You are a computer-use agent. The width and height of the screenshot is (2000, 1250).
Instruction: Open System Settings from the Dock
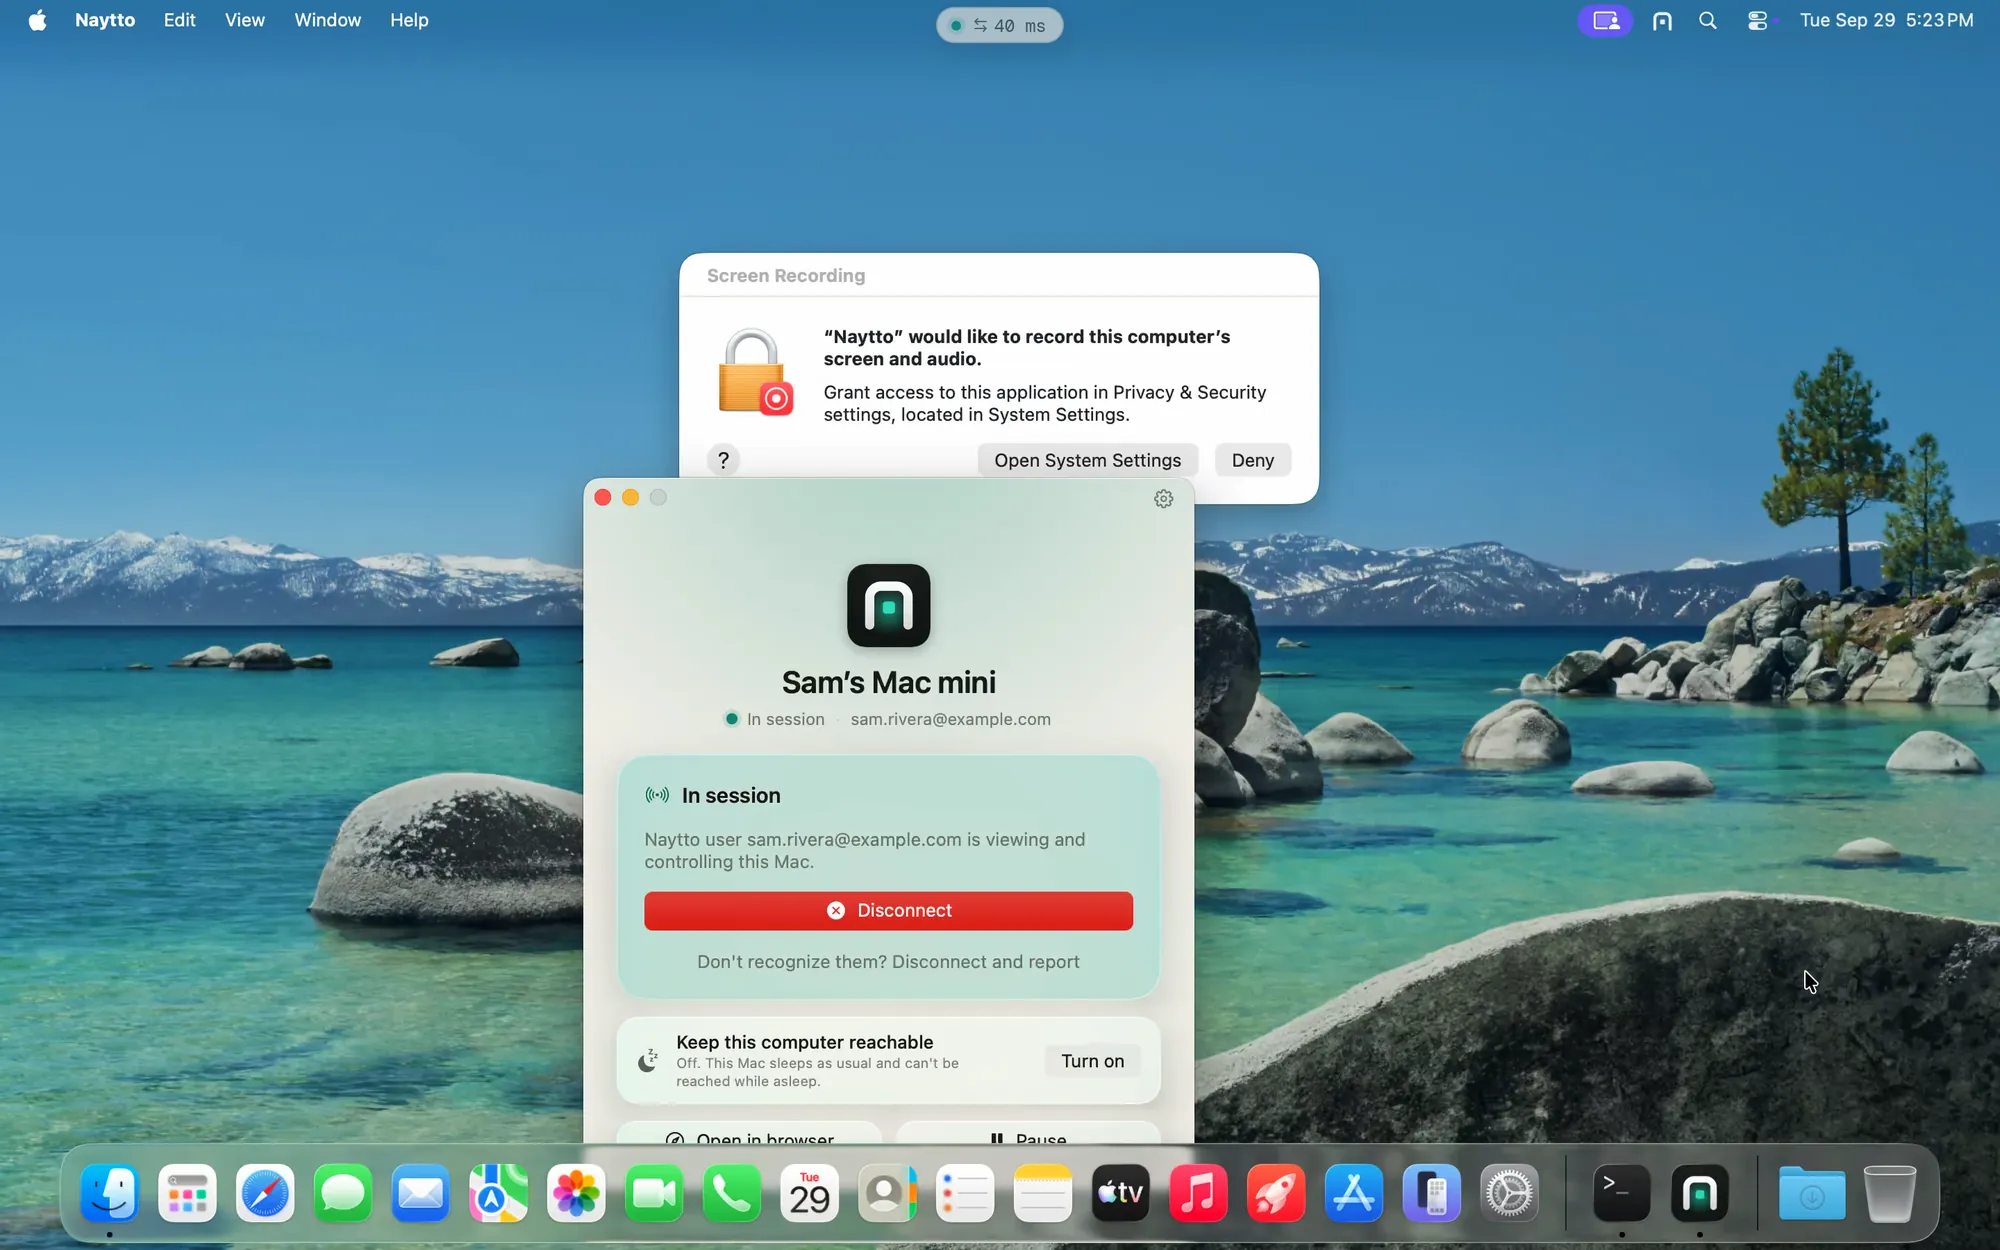pos(1509,1193)
